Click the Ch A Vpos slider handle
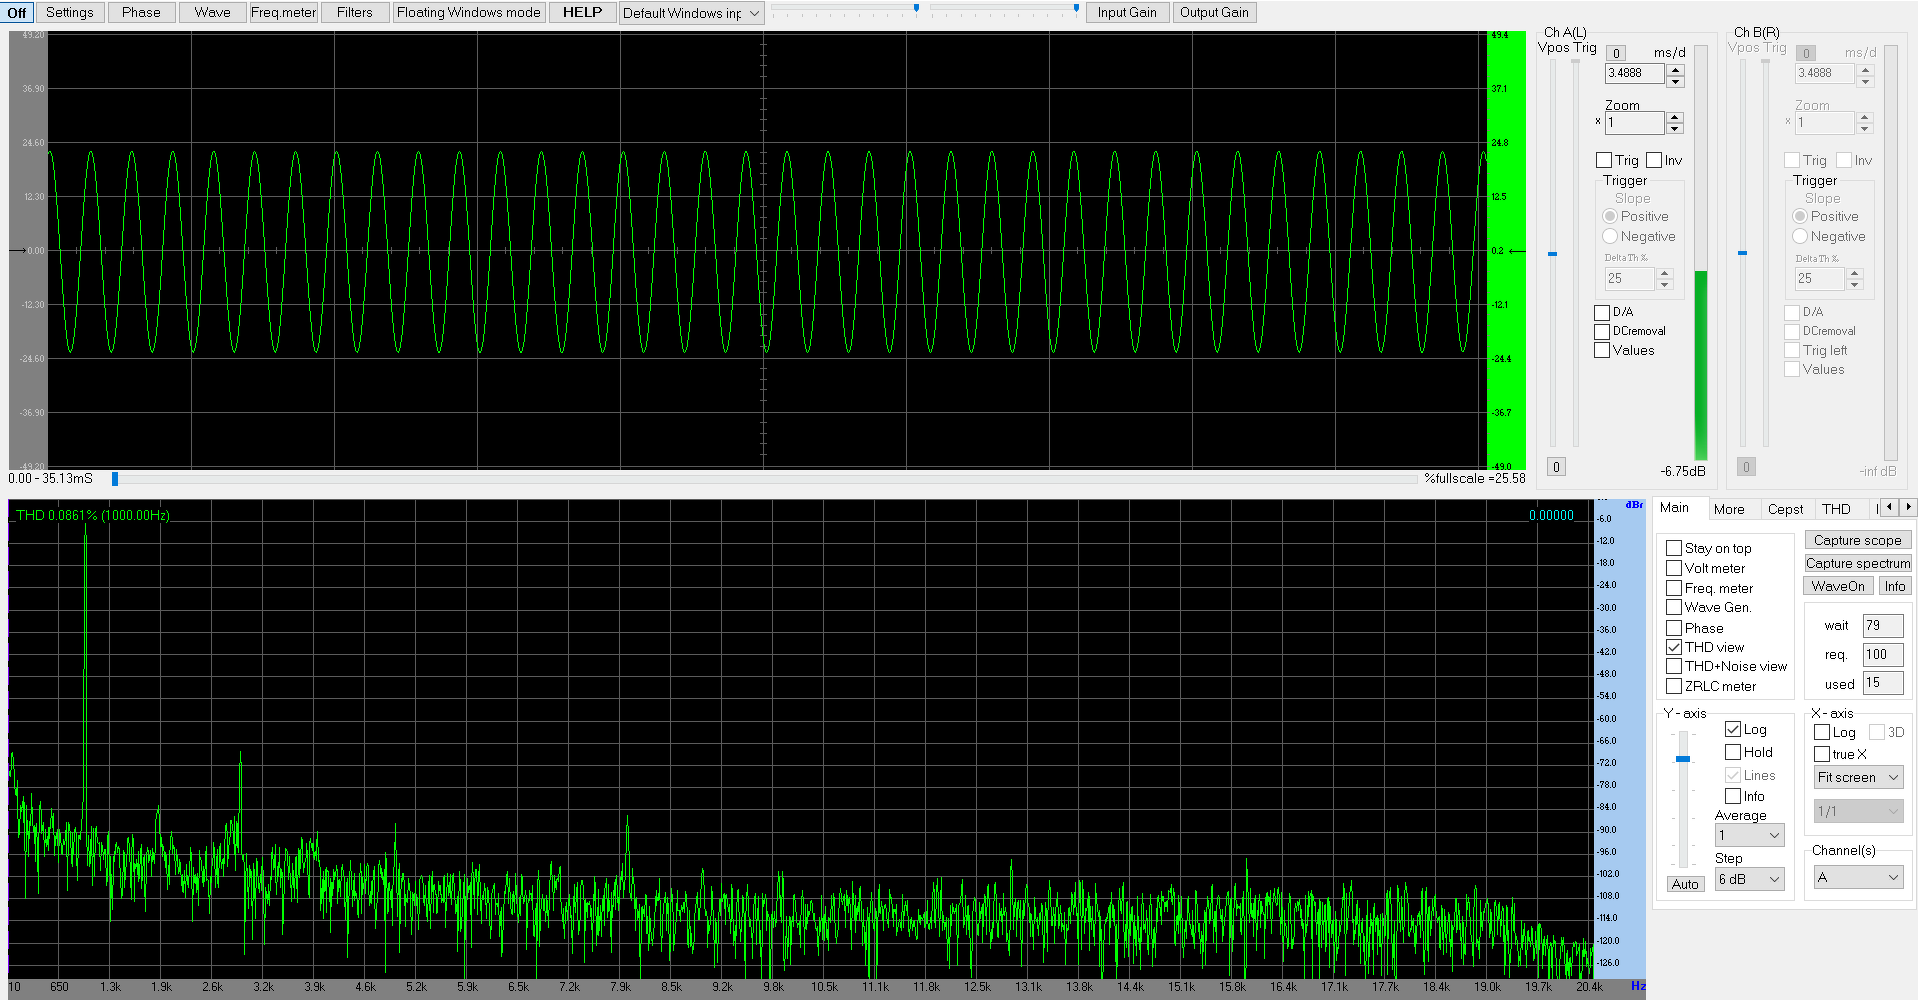 click(x=1552, y=254)
